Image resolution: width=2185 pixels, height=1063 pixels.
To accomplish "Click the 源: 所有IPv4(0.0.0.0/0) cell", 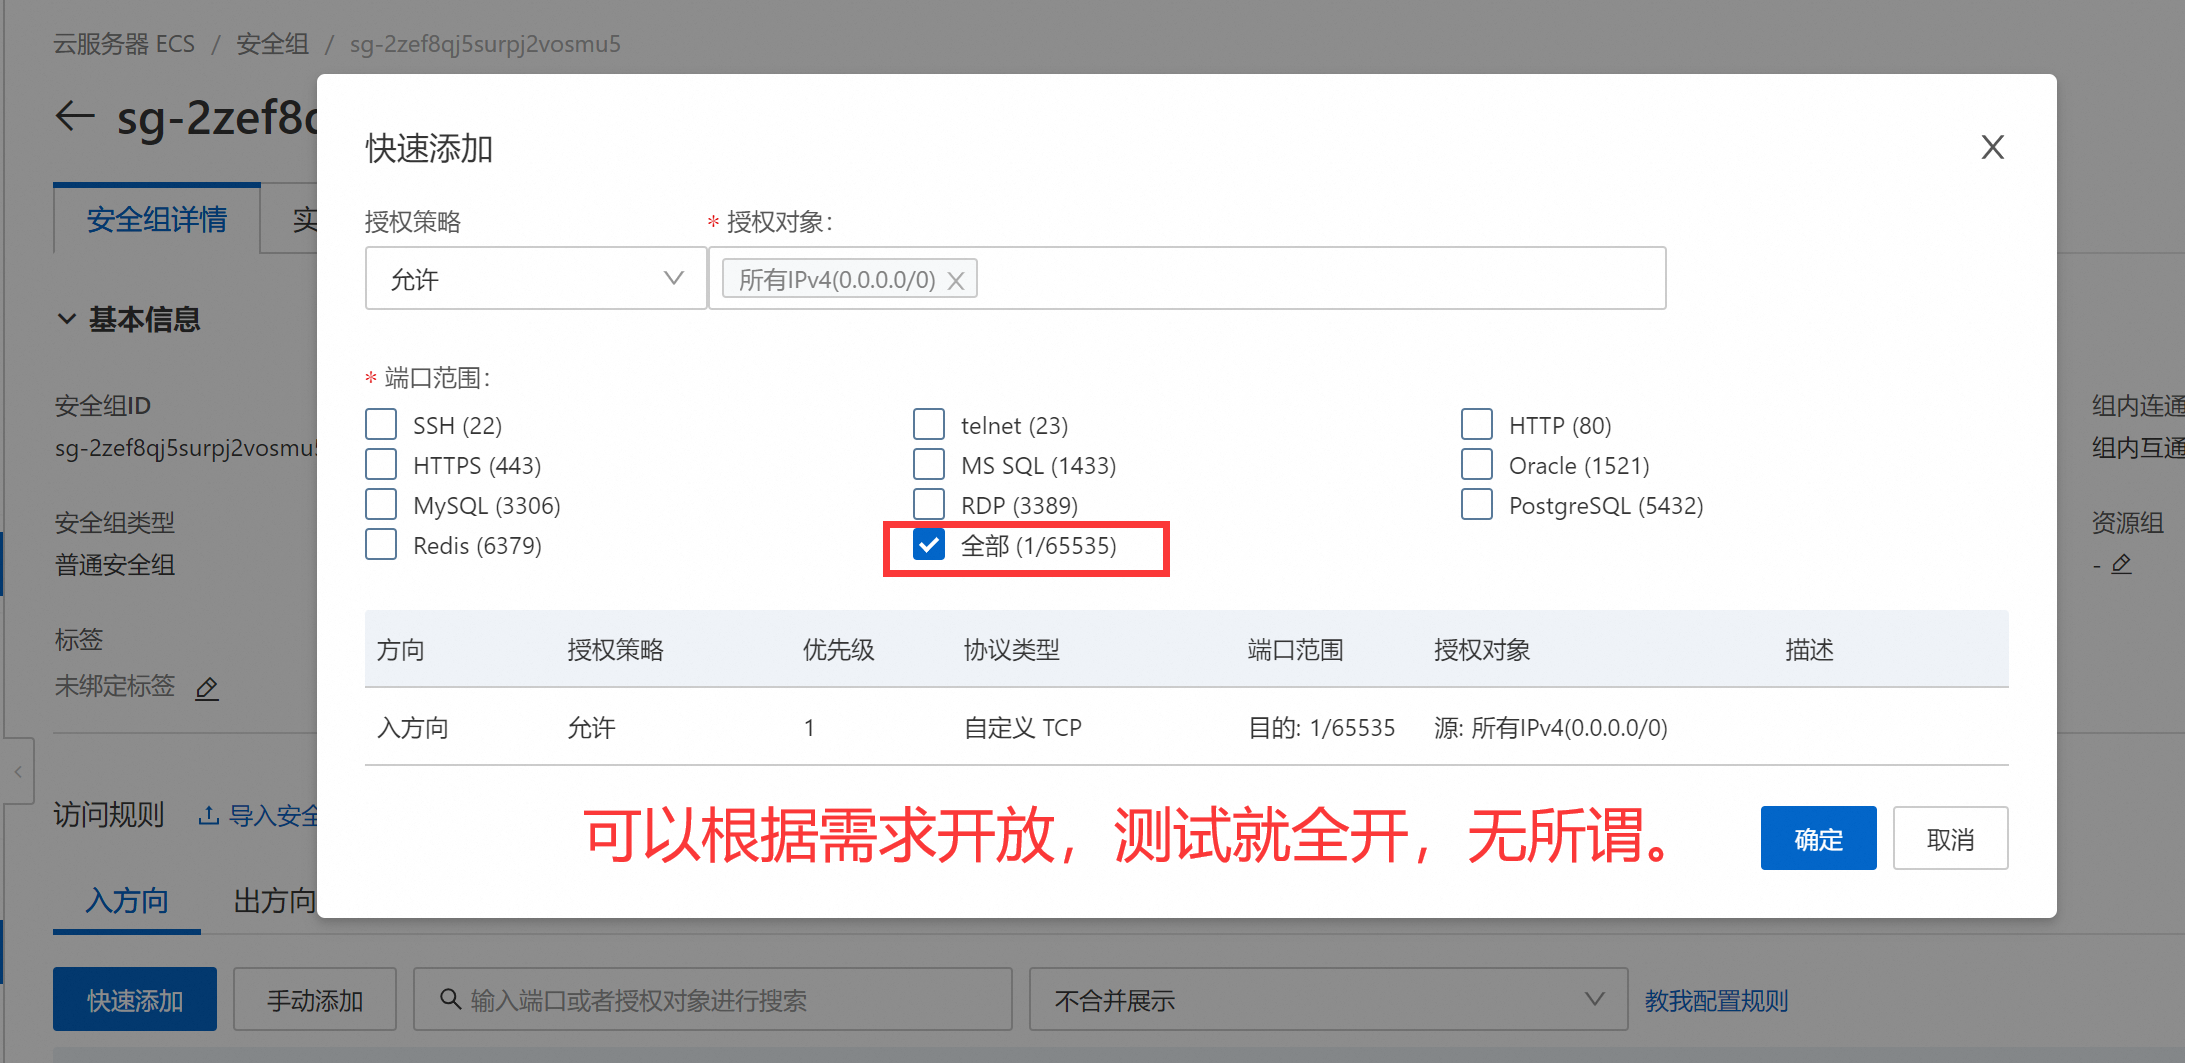I will pos(1550,727).
